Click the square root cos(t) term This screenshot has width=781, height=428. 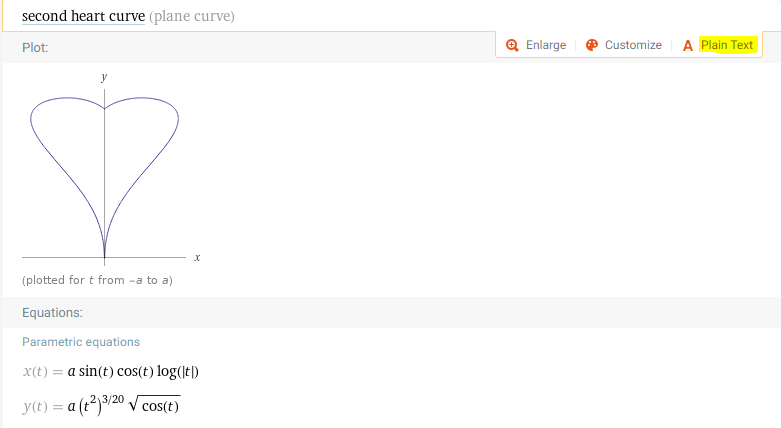coord(157,404)
